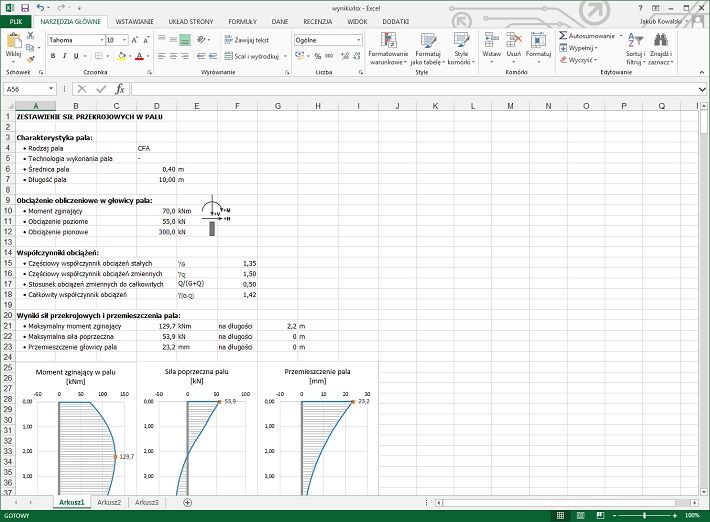Collapse the ribbon with arrow
This screenshot has width=710, height=522.
coord(701,72)
